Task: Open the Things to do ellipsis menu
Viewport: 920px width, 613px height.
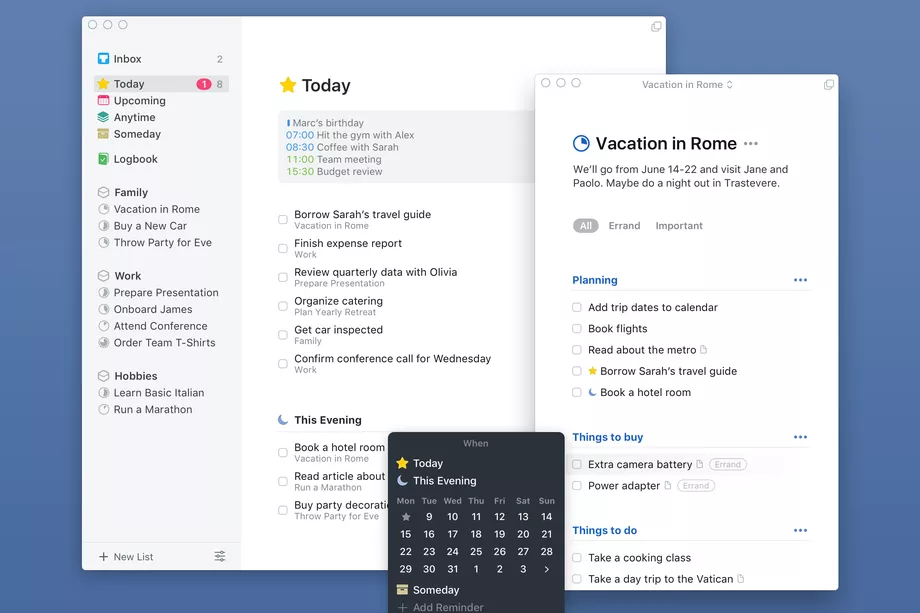Action: point(800,530)
